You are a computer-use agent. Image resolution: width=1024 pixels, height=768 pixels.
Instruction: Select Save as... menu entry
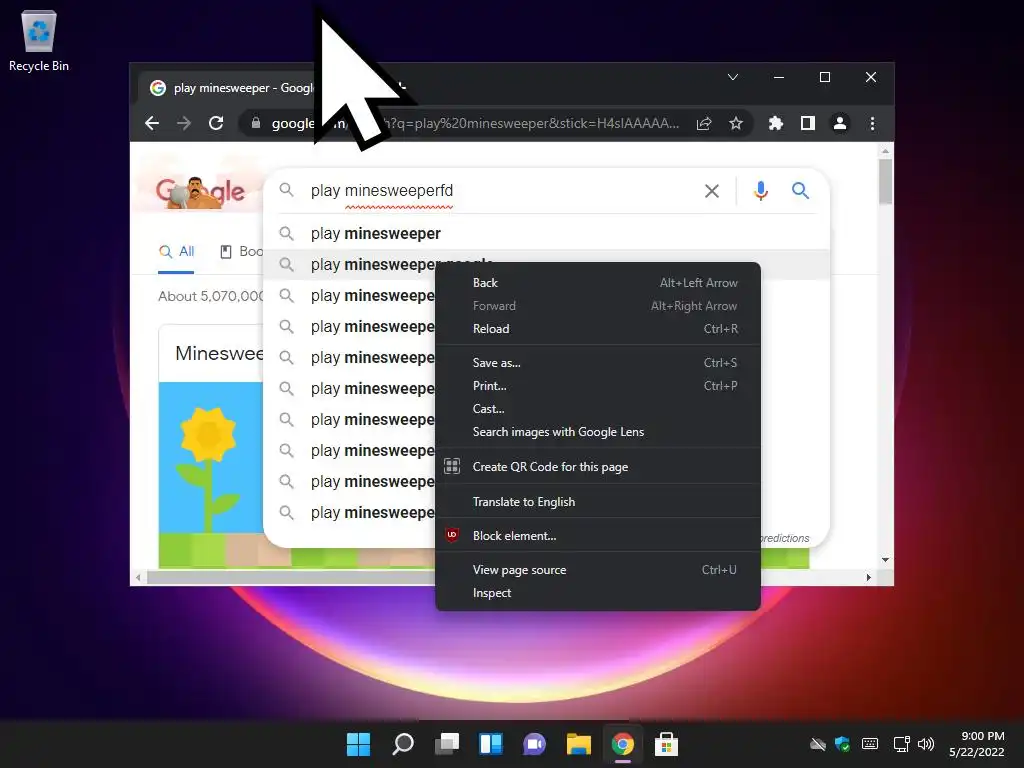click(x=598, y=362)
